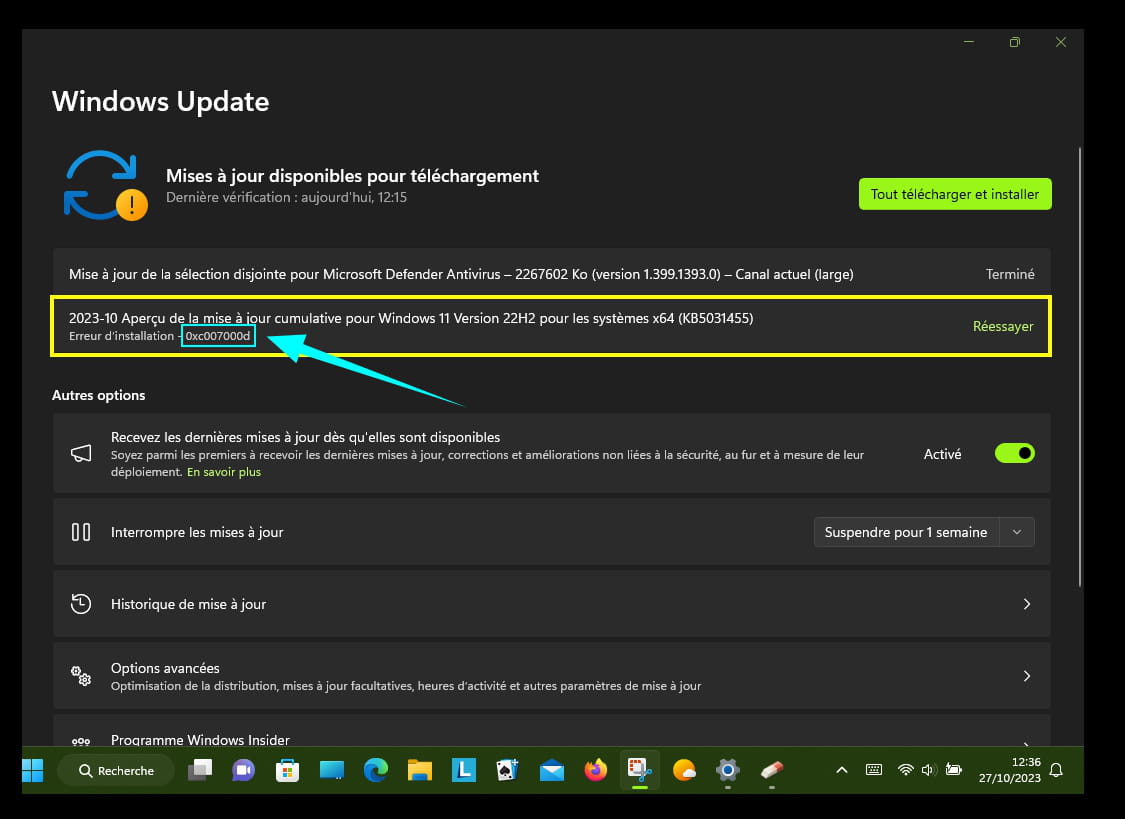The height and width of the screenshot is (819, 1125).
Task: Open Wi-Fi network settings in tray
Action: click(905, 770)
